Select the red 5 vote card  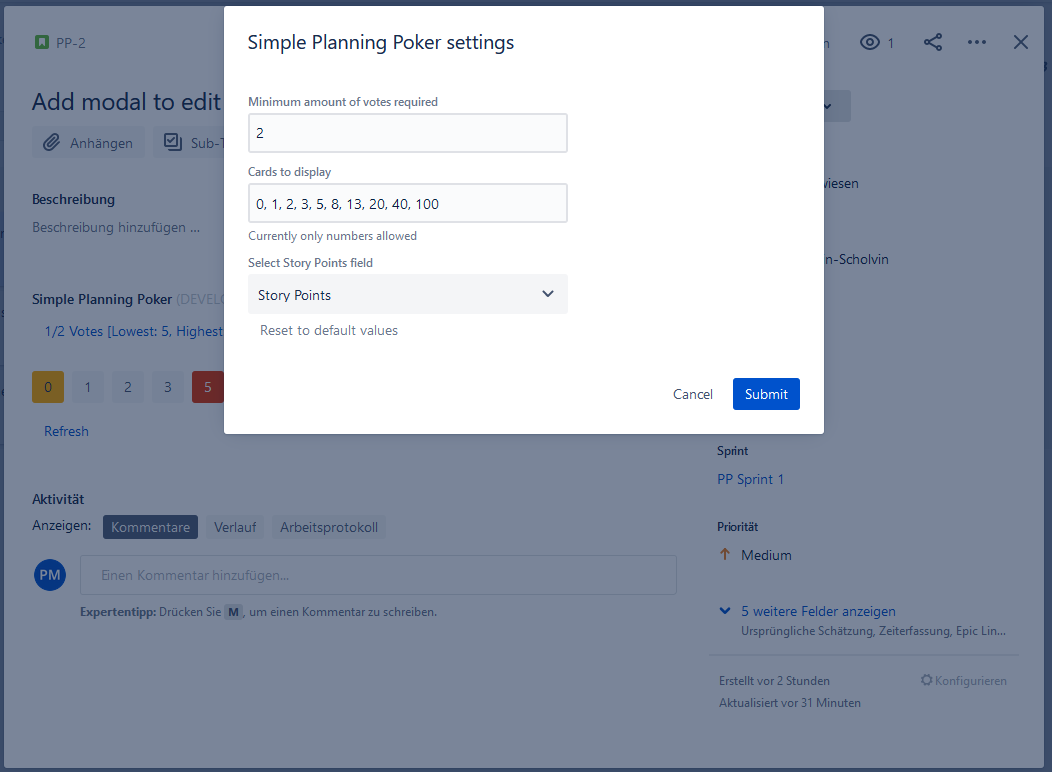[x=208, y=387]
